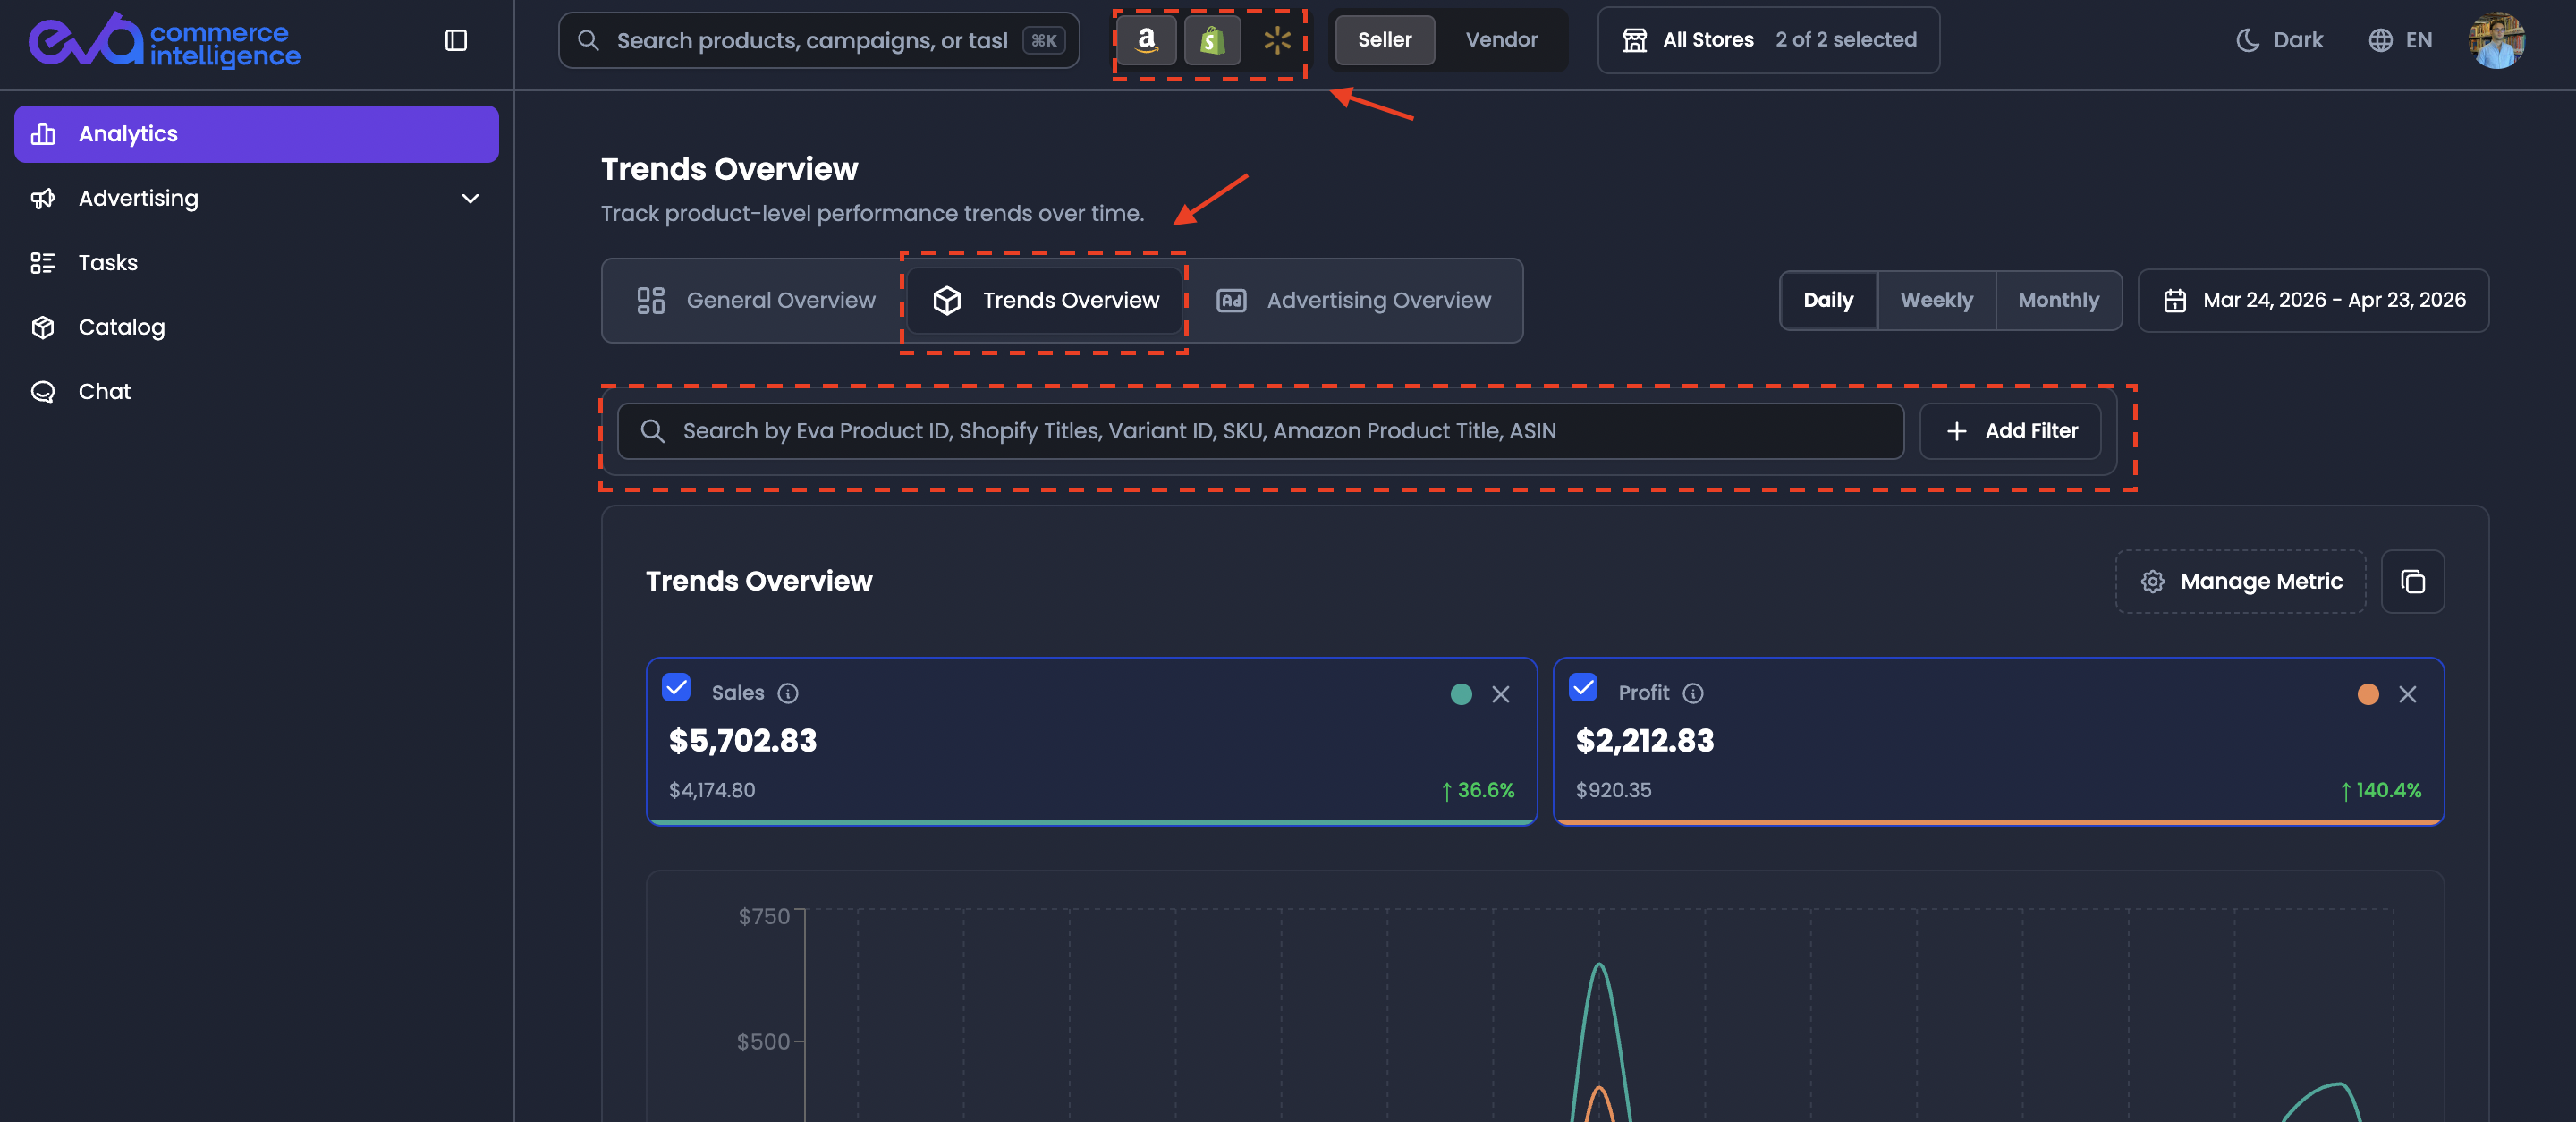Open the Analytics section
This screenshot has height=1122, width=2576.
pyautogui.click(x=256, y=134)
